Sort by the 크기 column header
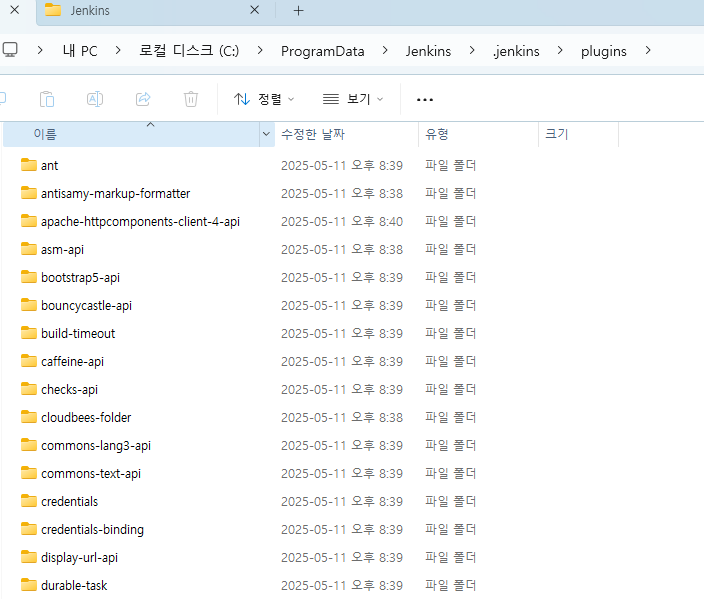The image size is (704, 599). 578,134
